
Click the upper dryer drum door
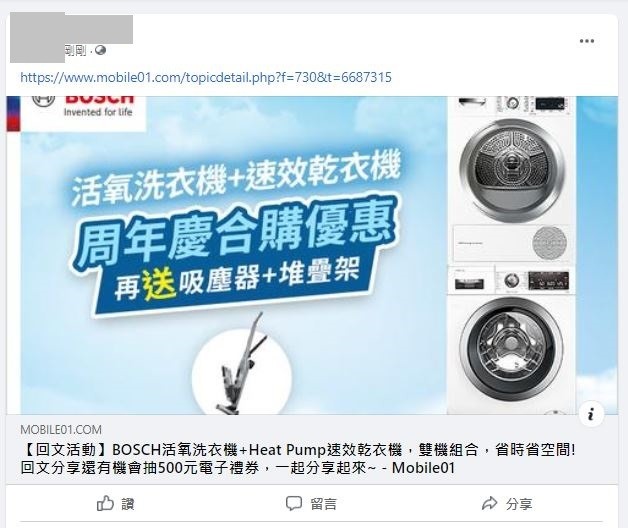(512, 171)
